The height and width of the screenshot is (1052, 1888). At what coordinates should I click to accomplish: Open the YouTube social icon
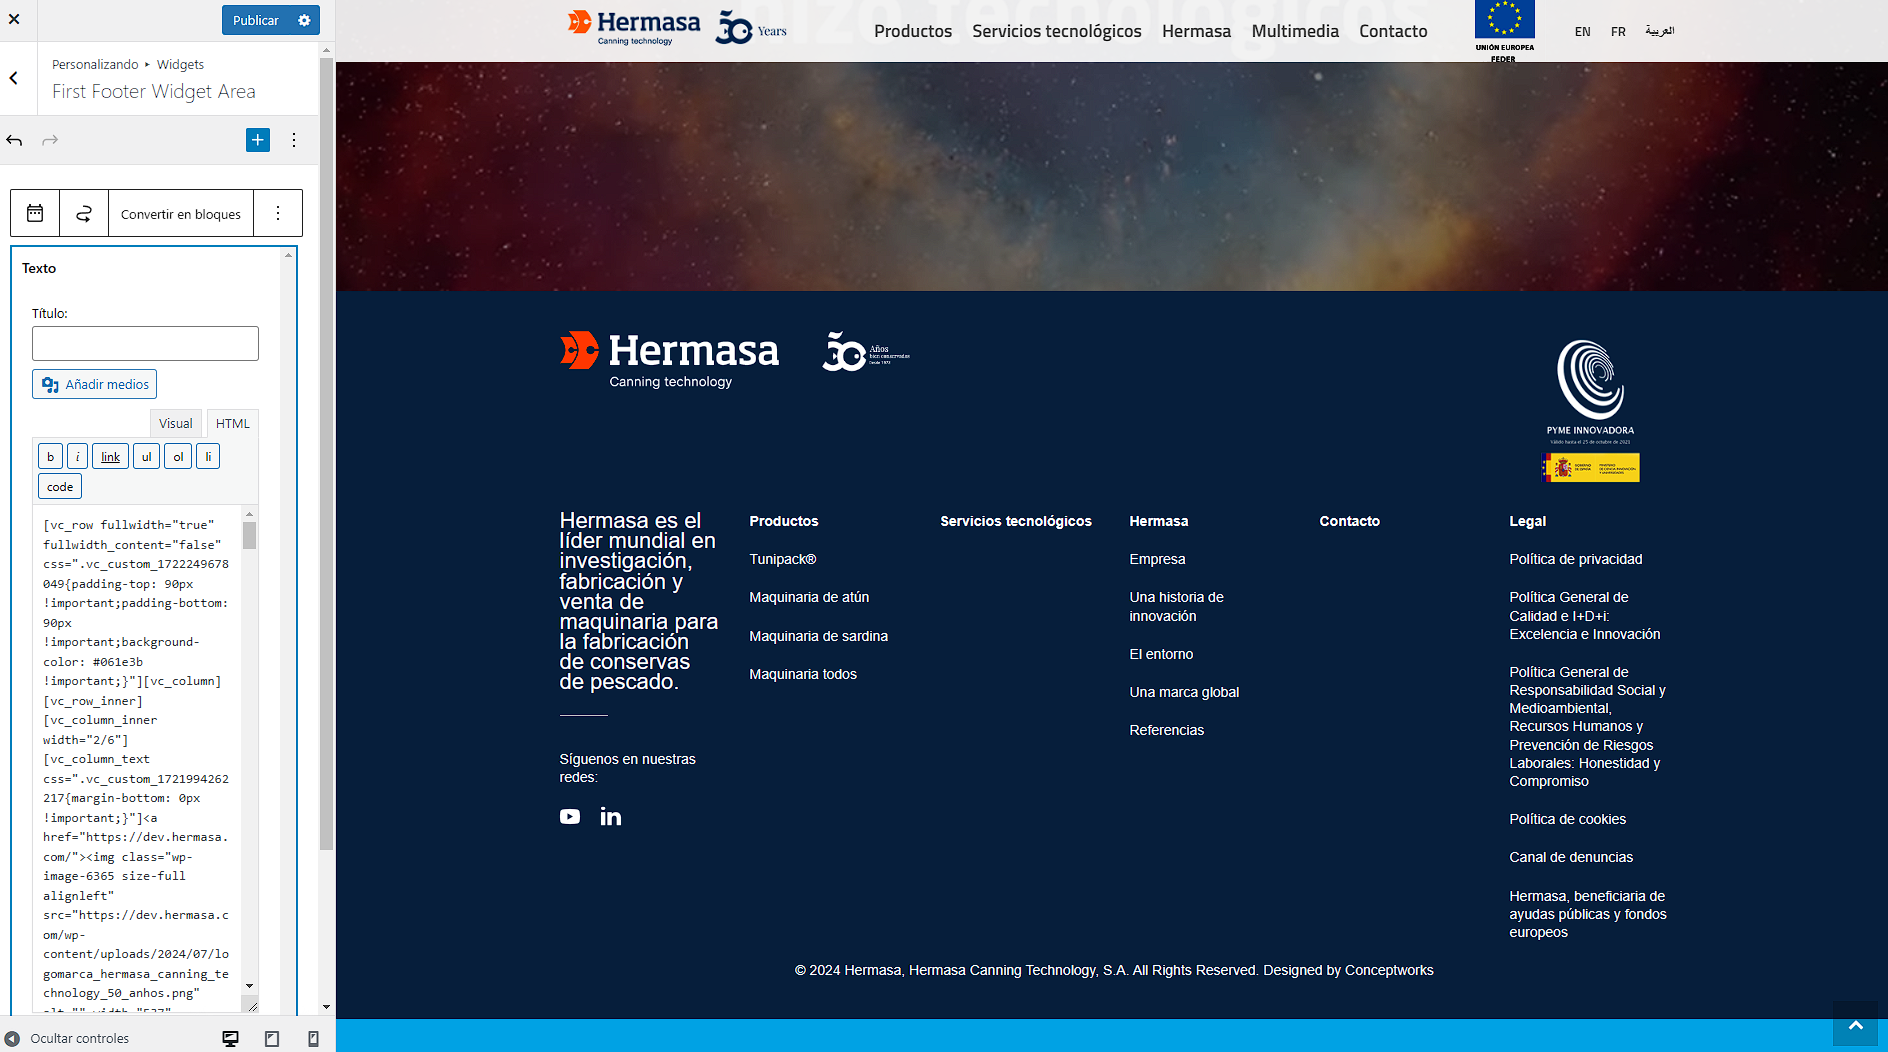pyautogui.click(x=570, y=817)
